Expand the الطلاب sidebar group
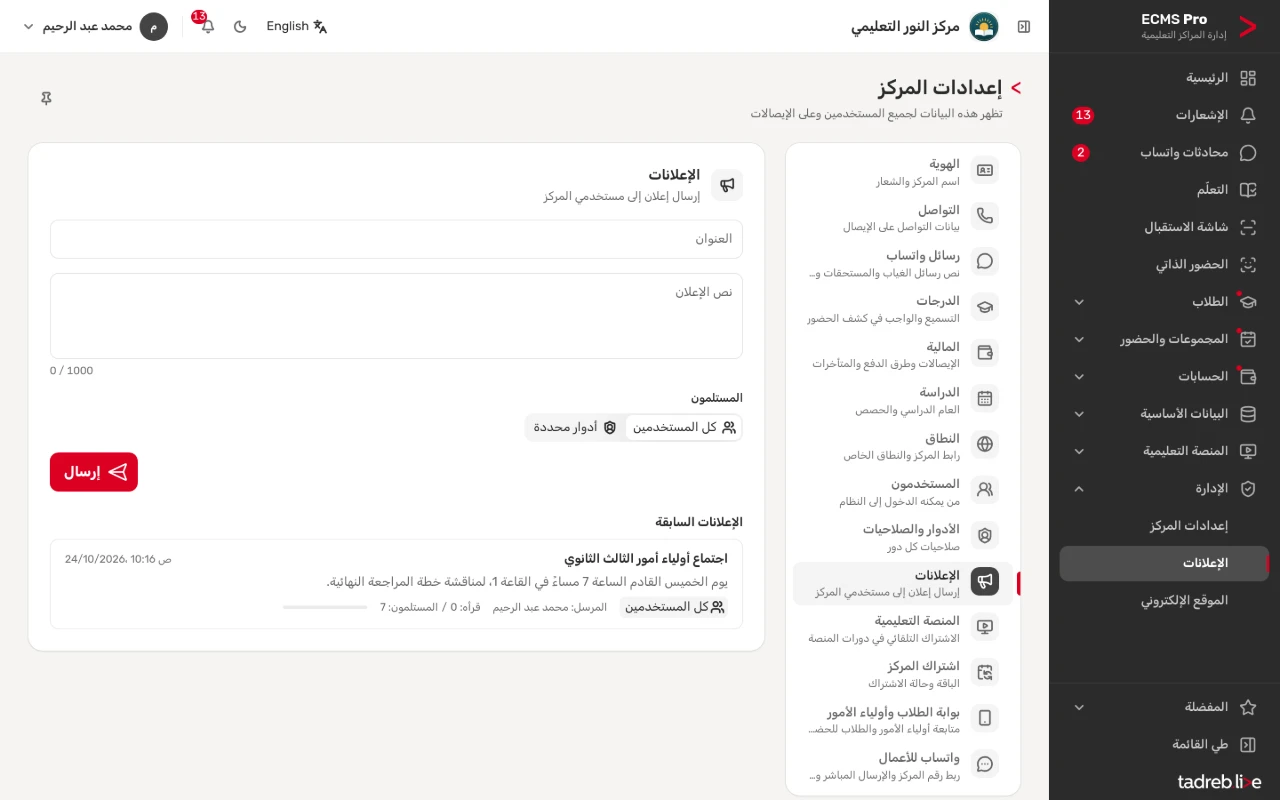1280x800 pixels. coord(1164,302)
